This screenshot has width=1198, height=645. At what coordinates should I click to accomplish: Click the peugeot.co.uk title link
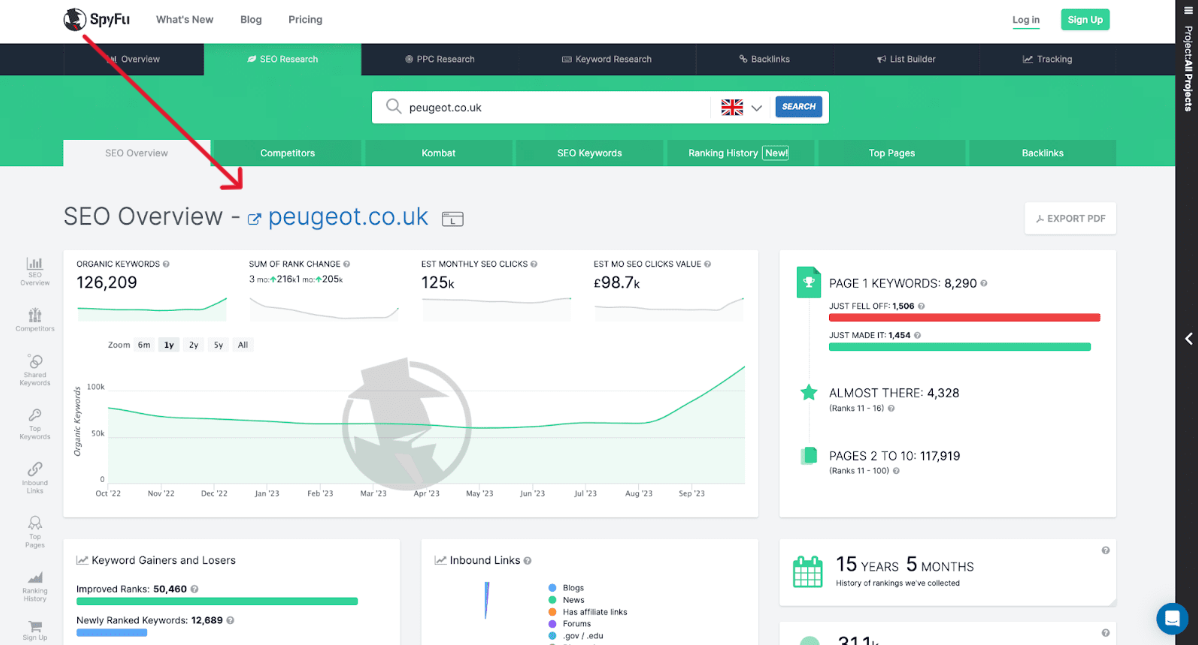[348, 217]
